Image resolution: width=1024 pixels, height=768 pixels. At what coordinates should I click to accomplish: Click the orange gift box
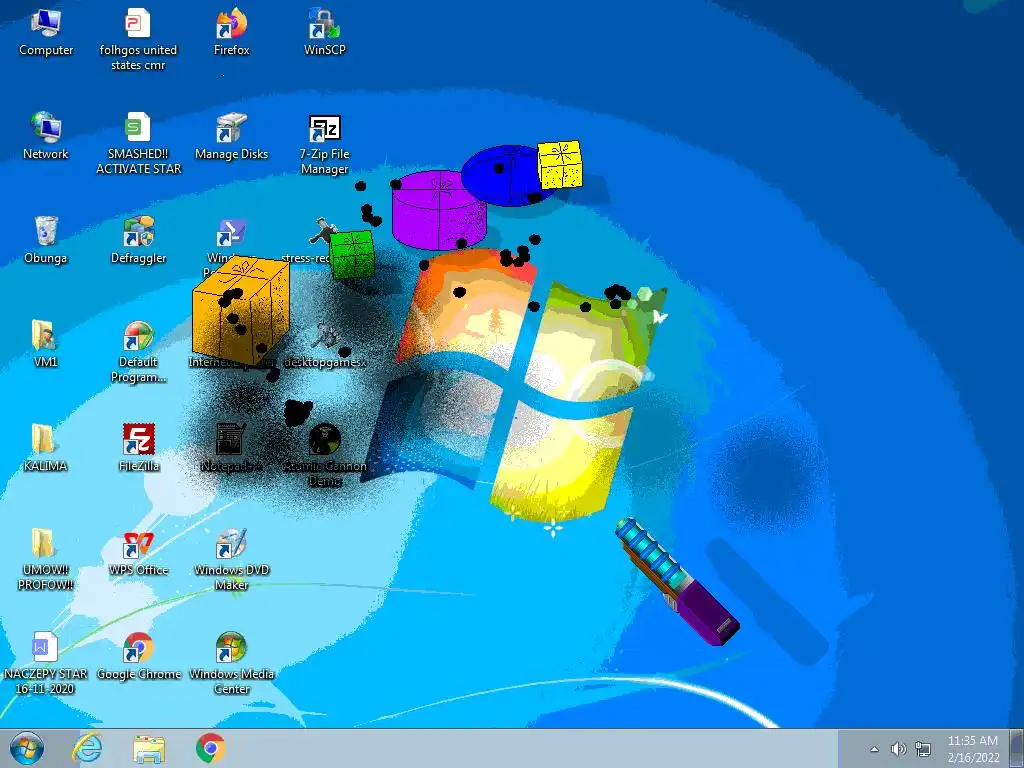241,310
